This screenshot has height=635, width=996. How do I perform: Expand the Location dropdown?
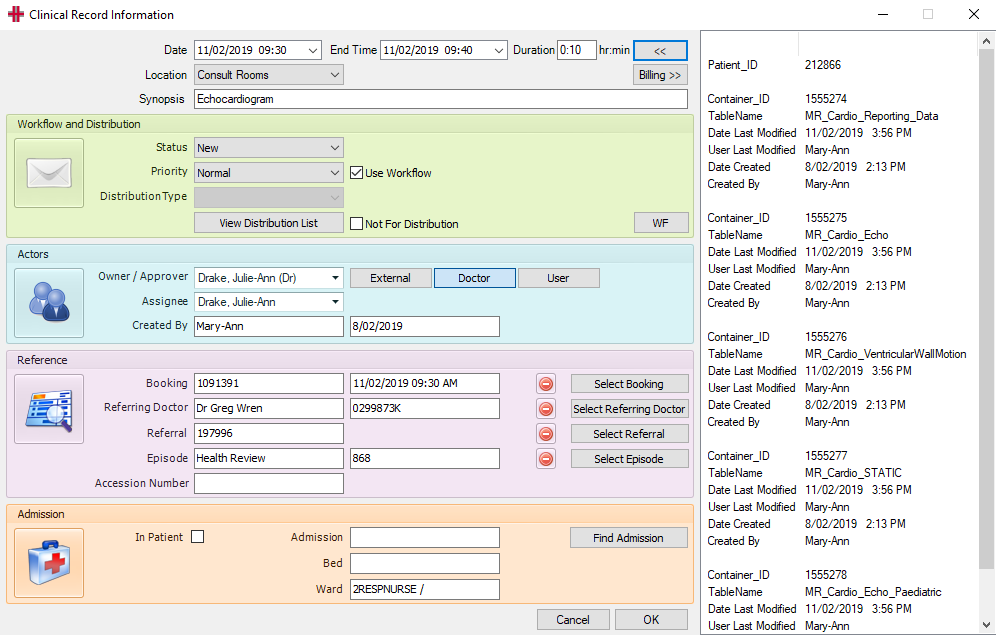point(335,75)
